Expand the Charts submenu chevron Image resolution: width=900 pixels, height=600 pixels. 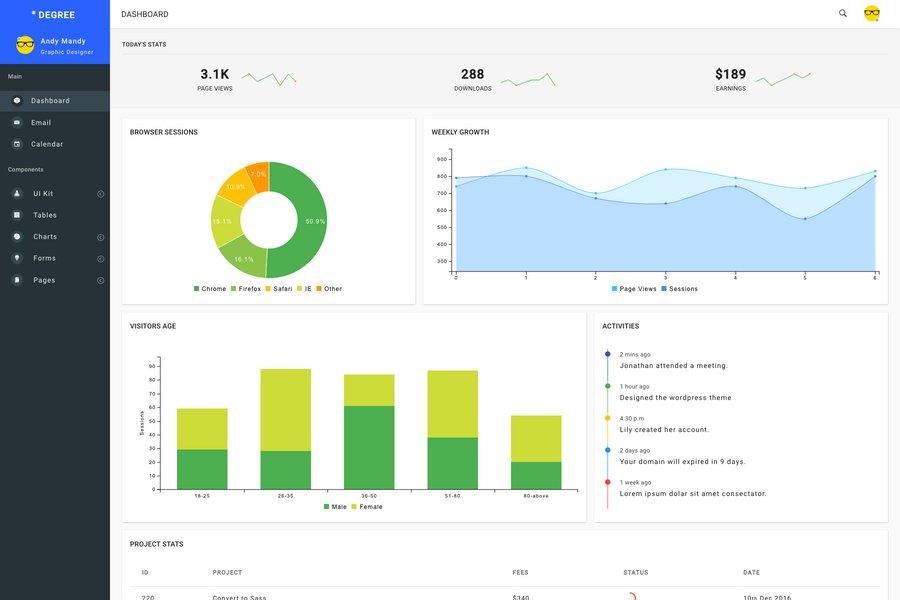(x=99, y=234)
